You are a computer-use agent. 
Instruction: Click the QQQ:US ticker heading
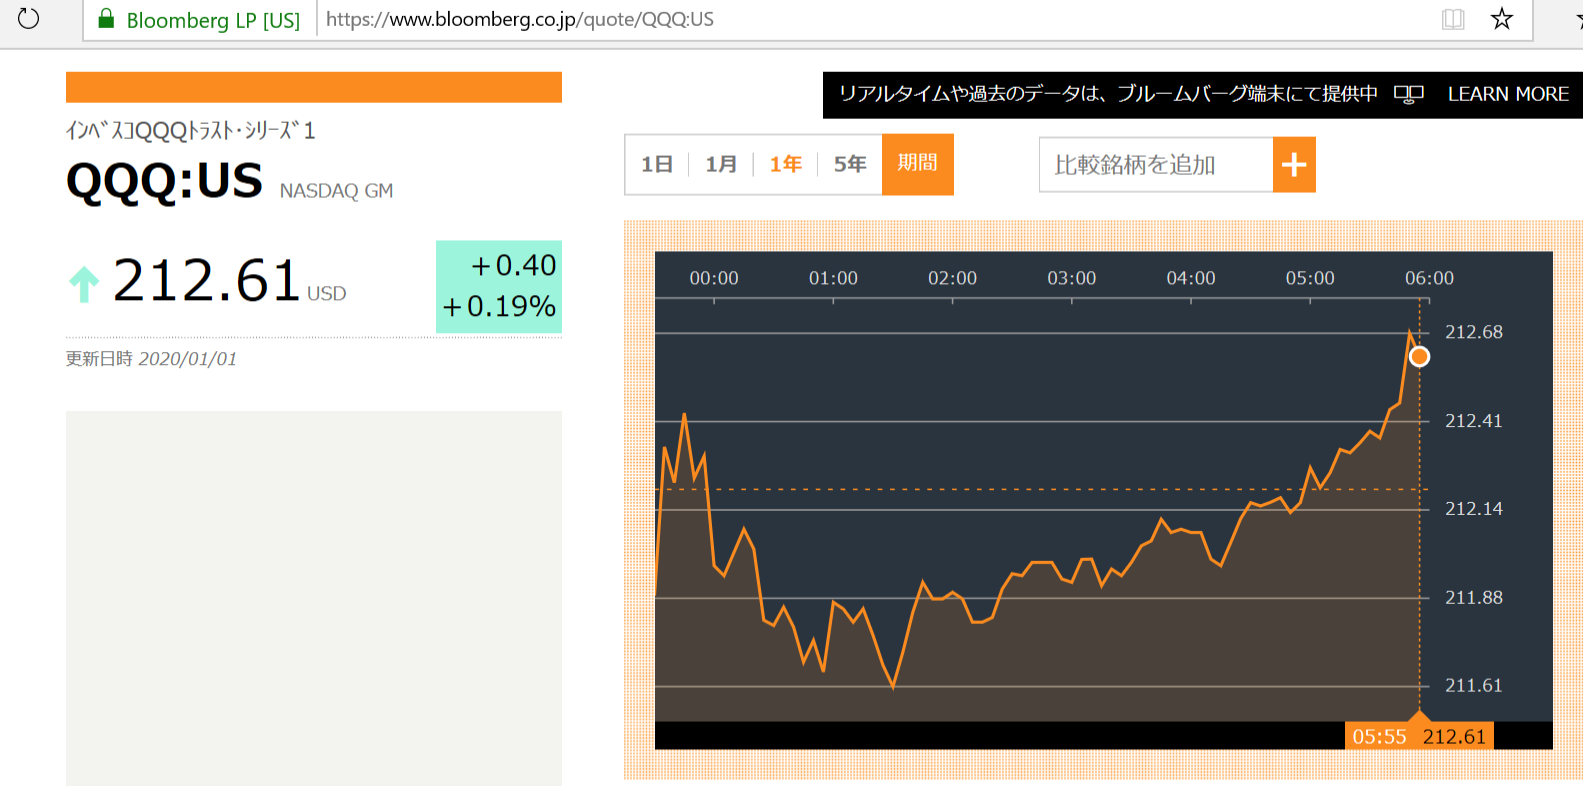pyautogui.click(x=164, y=182)
